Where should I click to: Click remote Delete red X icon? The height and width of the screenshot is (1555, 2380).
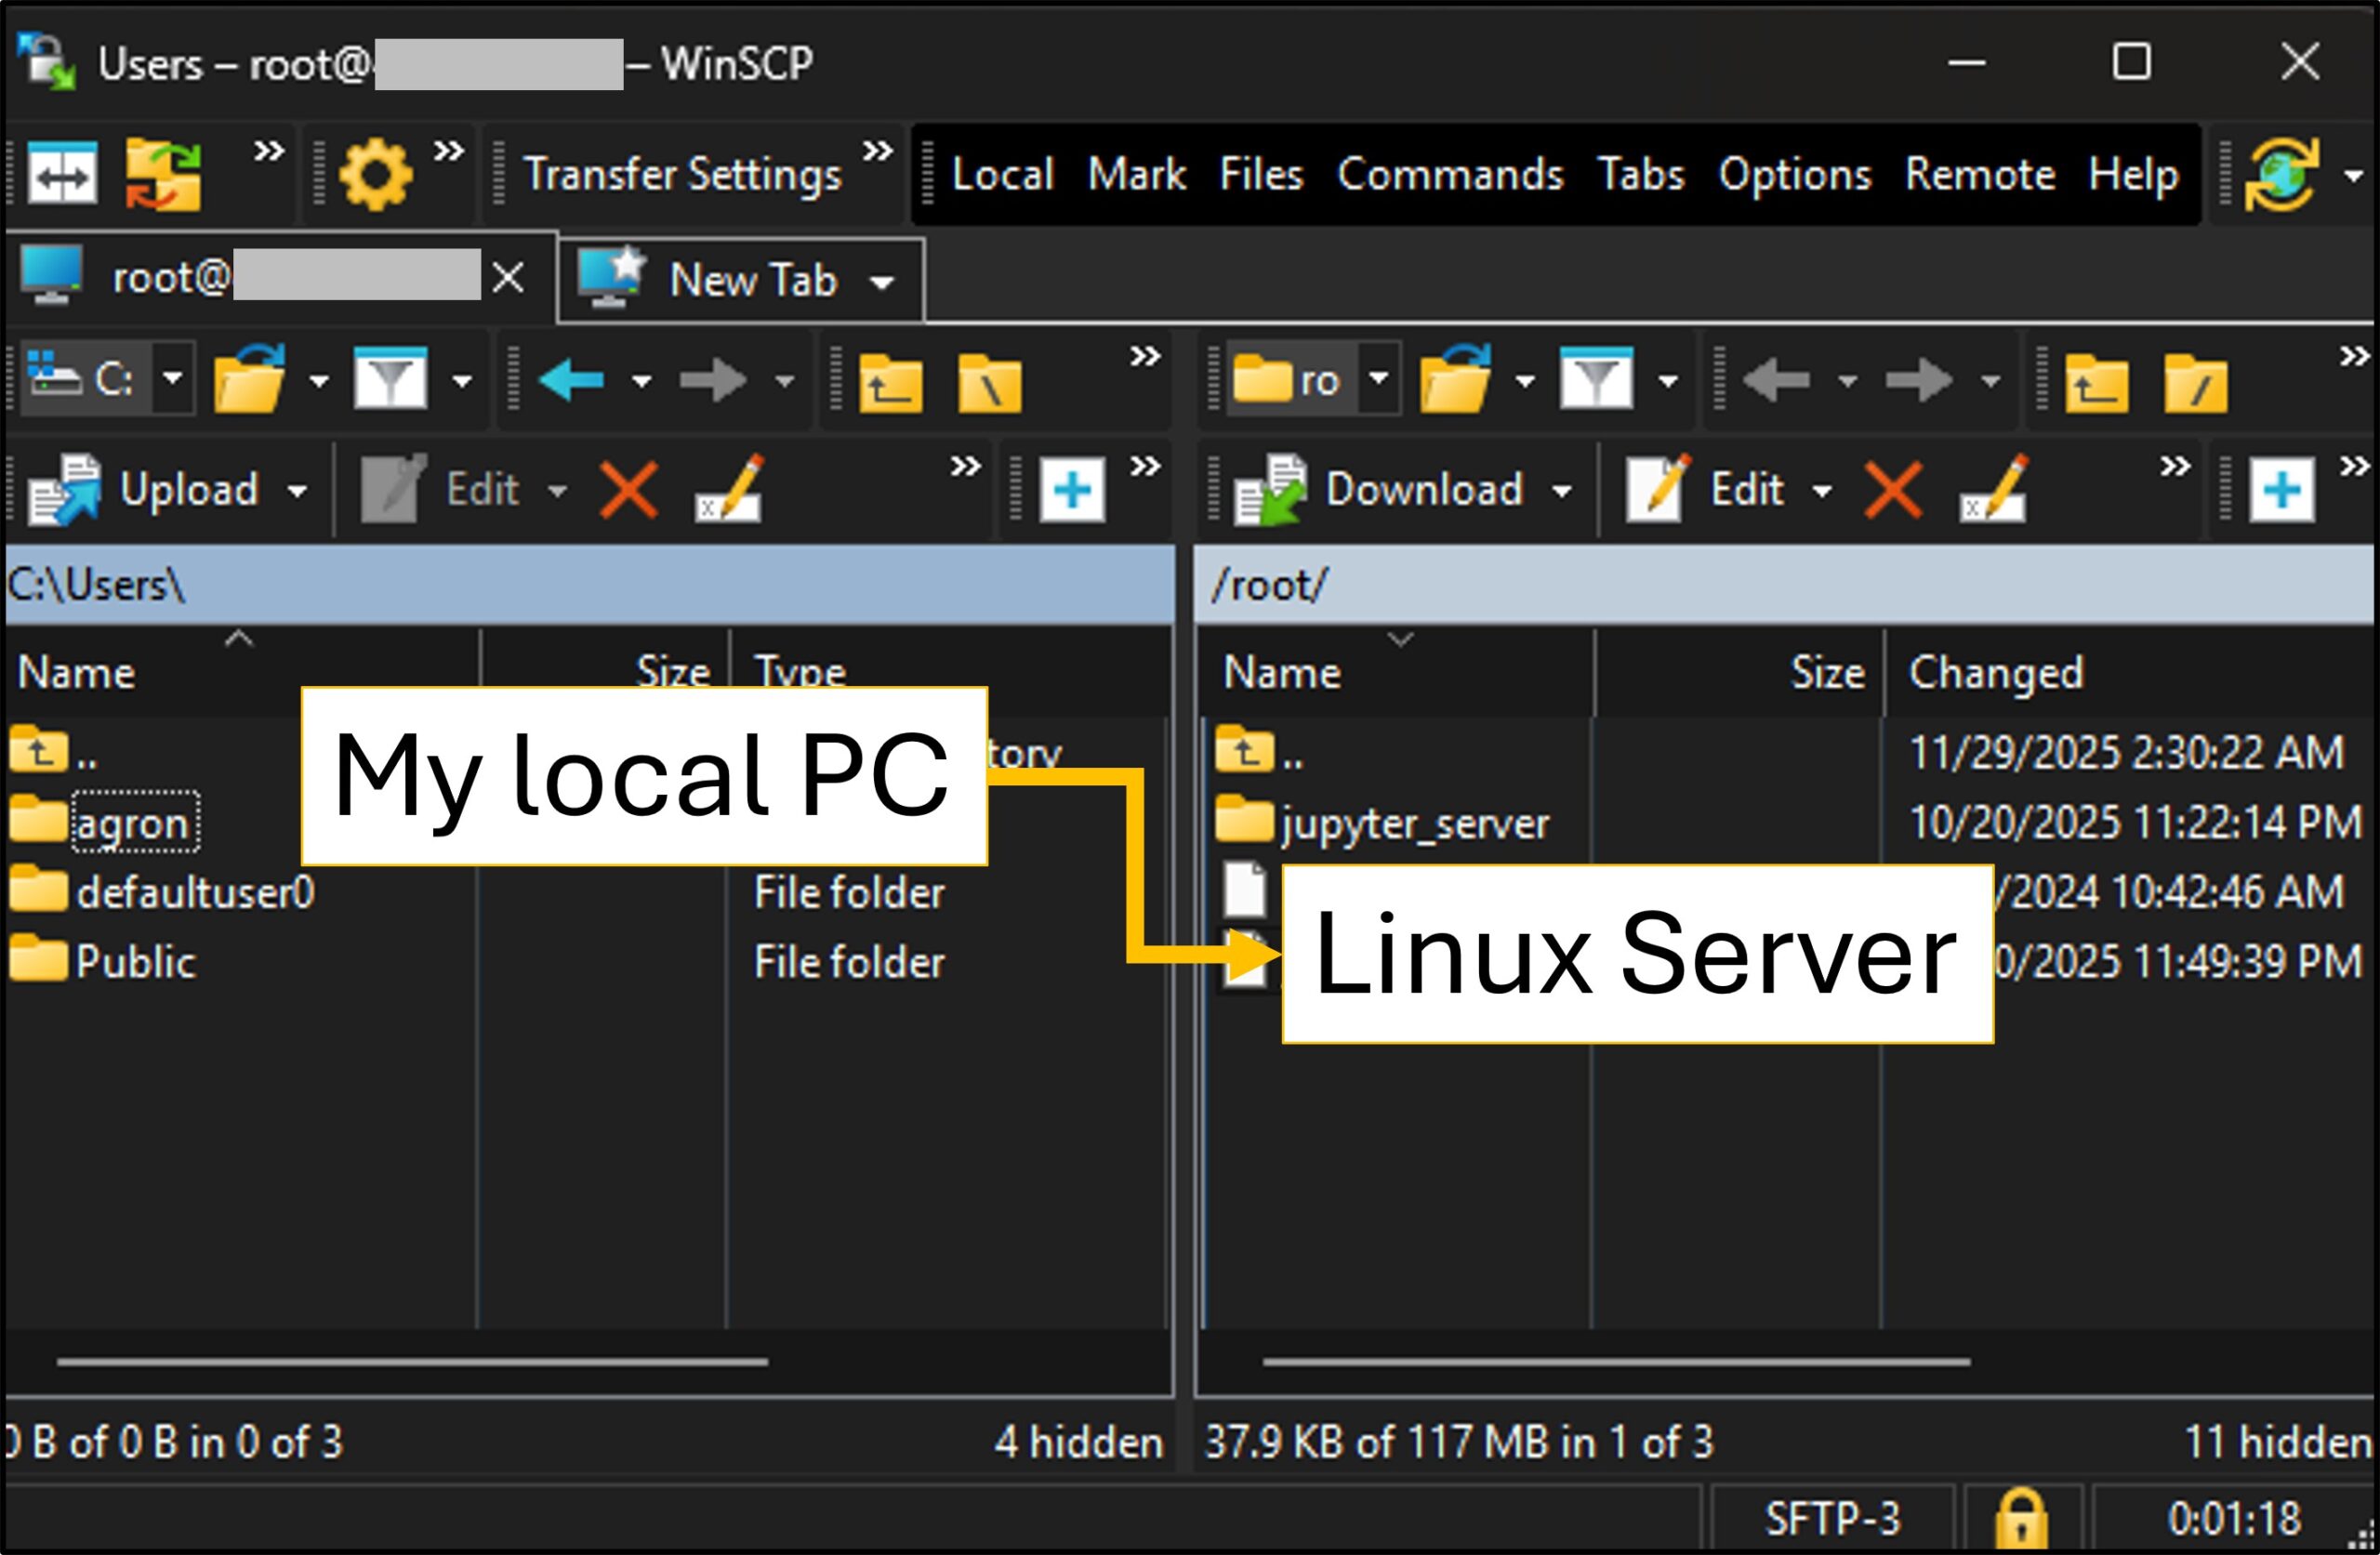pyautogui.click(x=1892, y=490)
